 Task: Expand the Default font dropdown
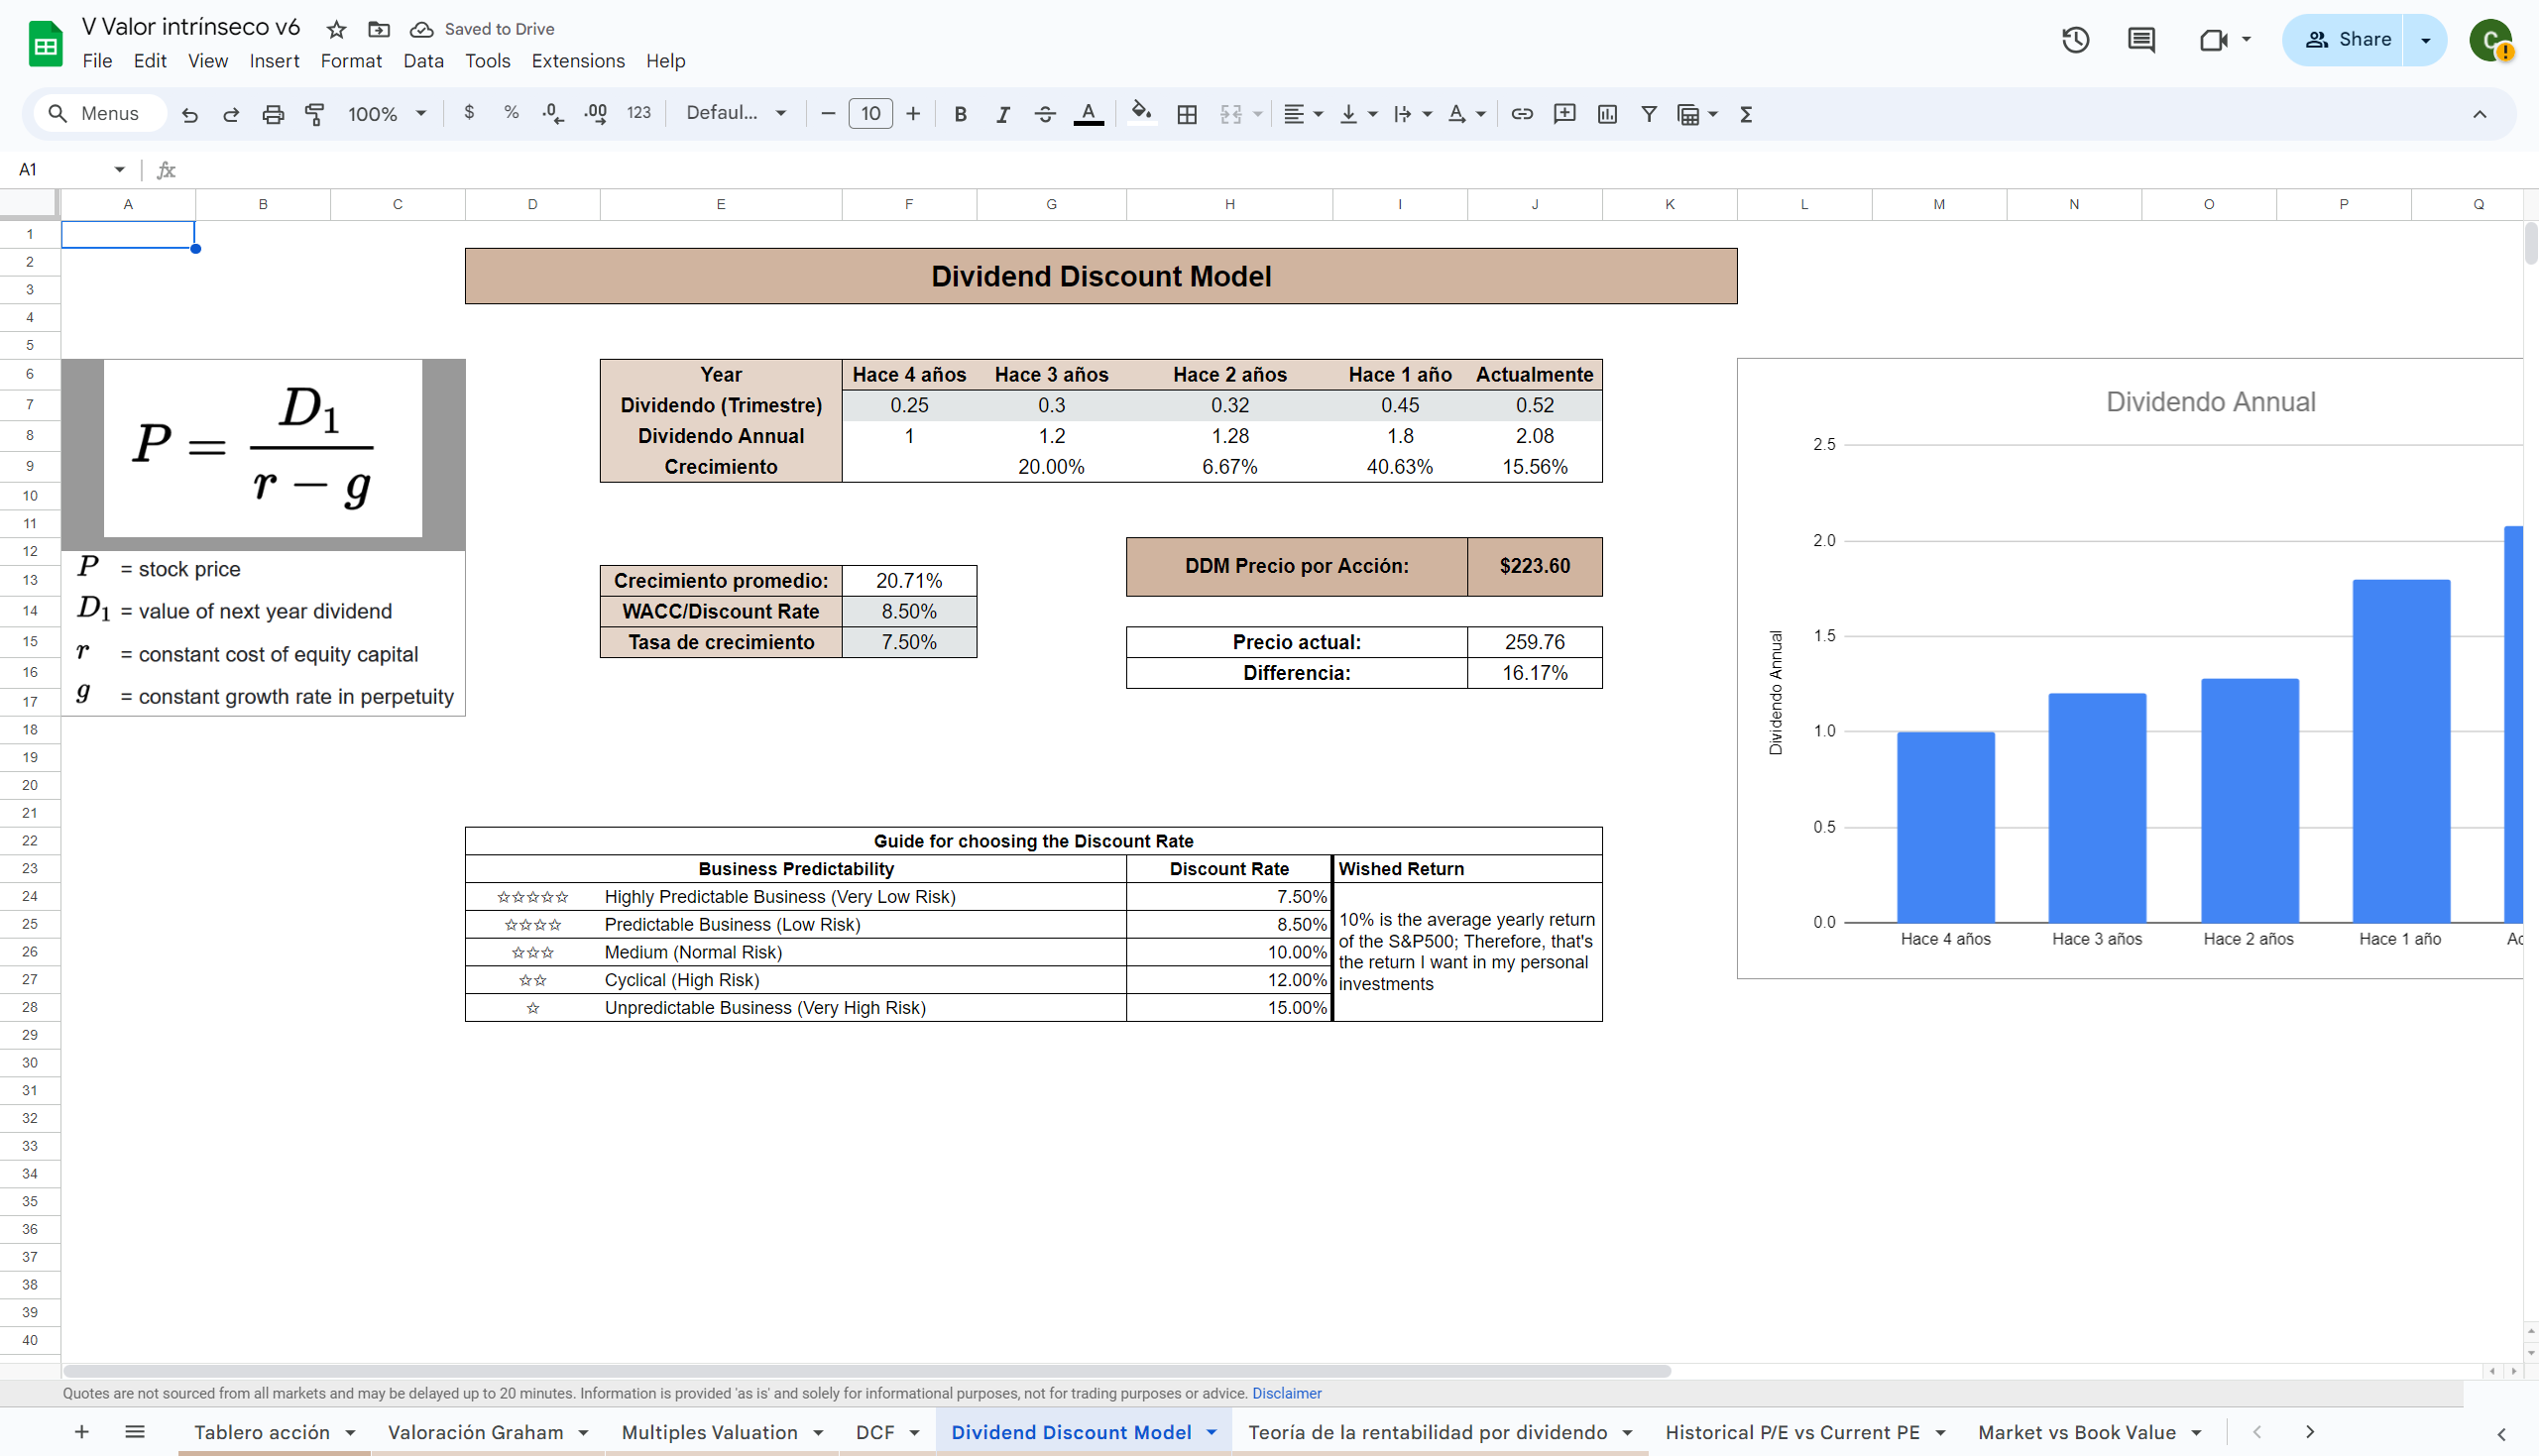coord(736,113)
